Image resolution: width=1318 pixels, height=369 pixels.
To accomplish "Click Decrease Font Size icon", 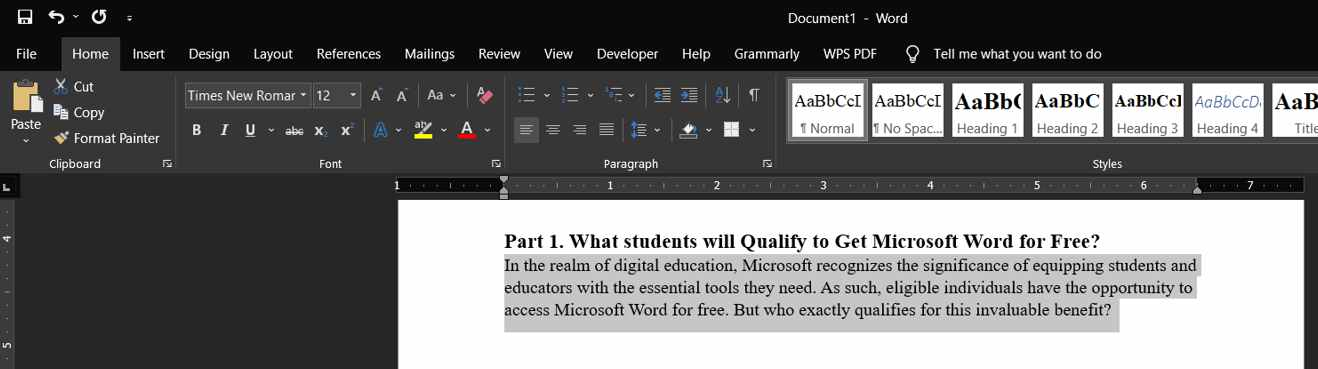I will 402,96.
